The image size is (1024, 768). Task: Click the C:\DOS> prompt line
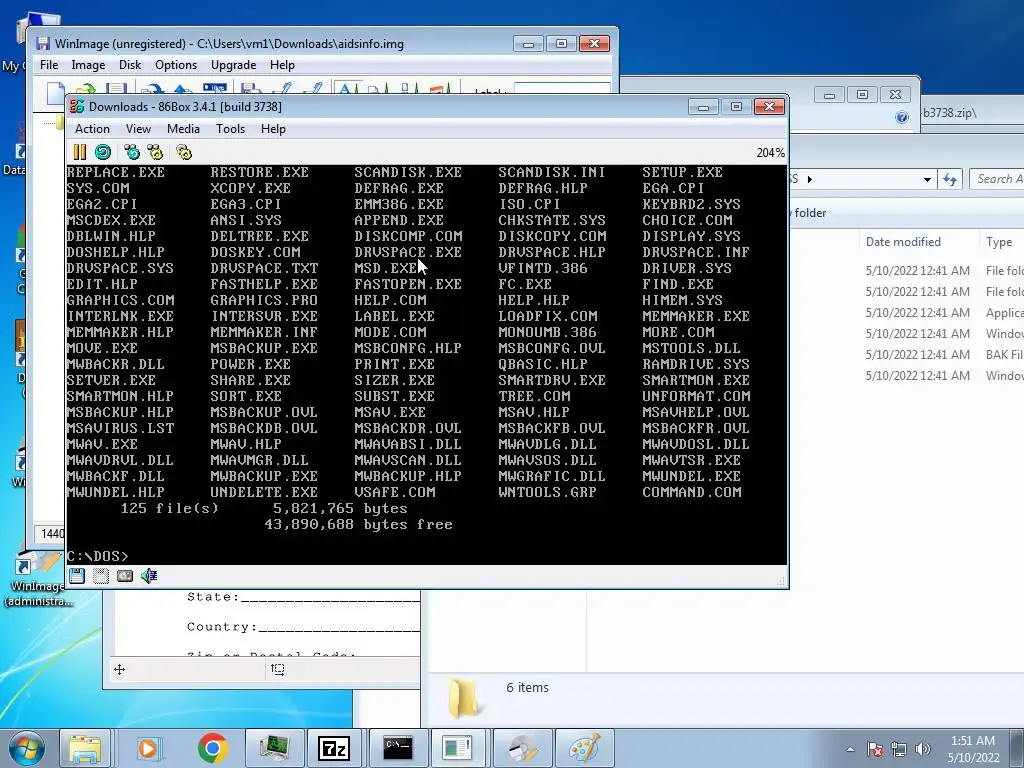pyautogui.click(x=98, y=556)
